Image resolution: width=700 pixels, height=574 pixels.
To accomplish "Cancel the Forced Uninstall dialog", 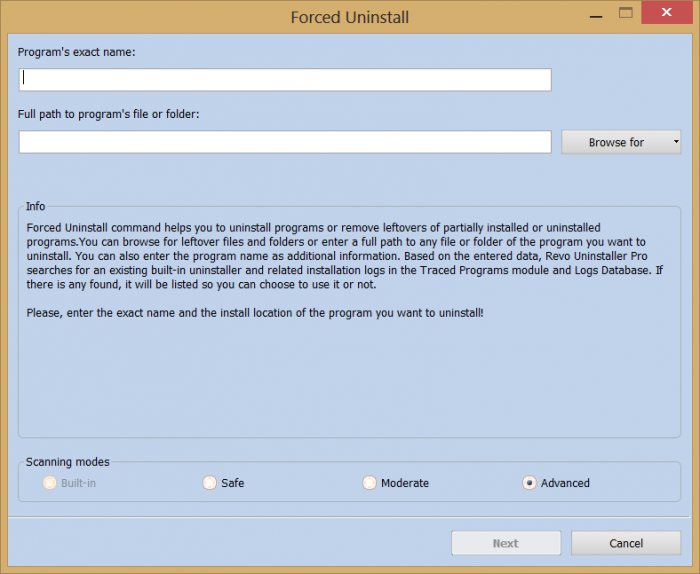I will pos(626,543).
